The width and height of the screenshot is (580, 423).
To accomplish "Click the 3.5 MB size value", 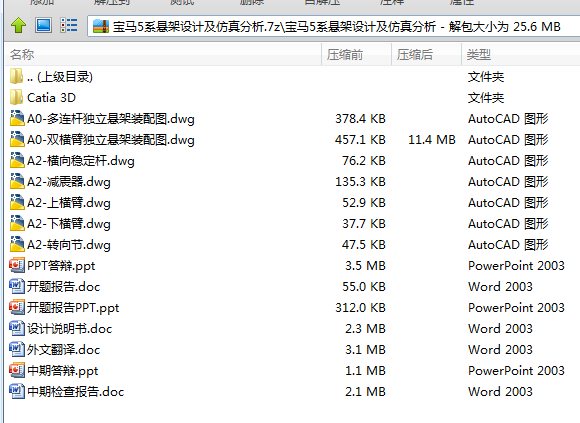I will tap(365, 266).
